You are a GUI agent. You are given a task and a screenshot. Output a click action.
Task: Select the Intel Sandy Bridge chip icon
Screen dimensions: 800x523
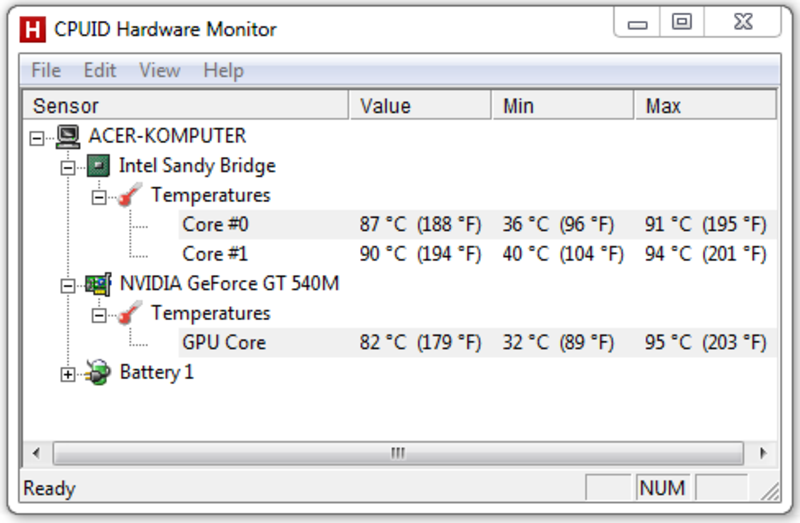(98, 166)
